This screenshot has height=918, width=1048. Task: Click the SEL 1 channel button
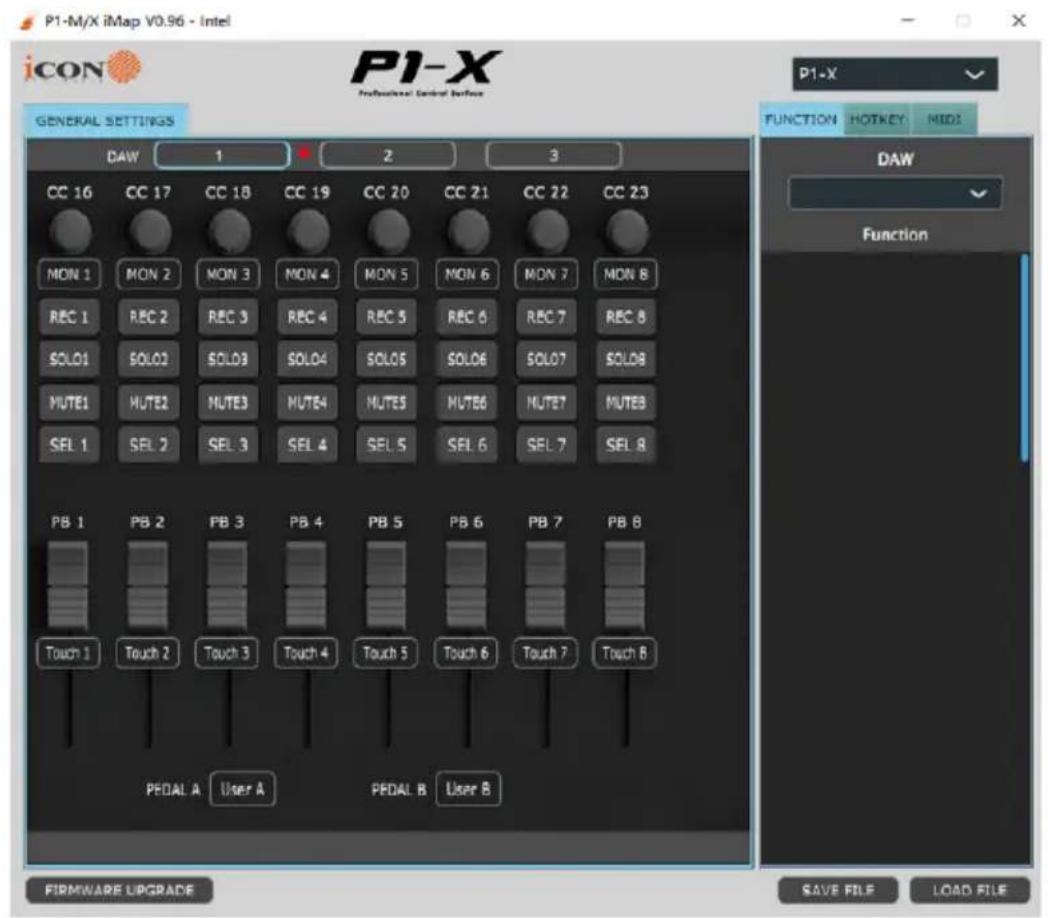pos(69,445)
